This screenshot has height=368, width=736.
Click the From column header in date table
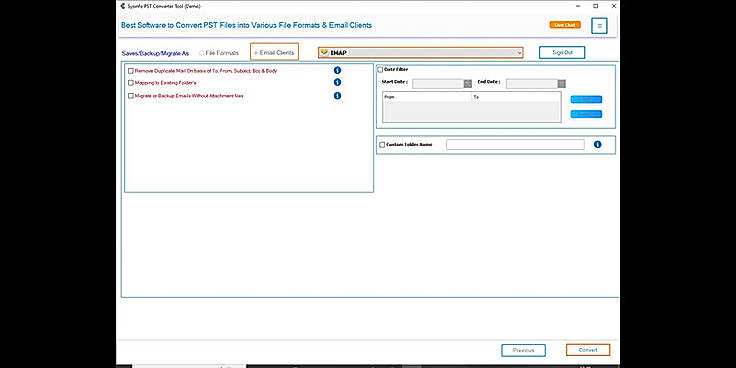tap(427, 97)
